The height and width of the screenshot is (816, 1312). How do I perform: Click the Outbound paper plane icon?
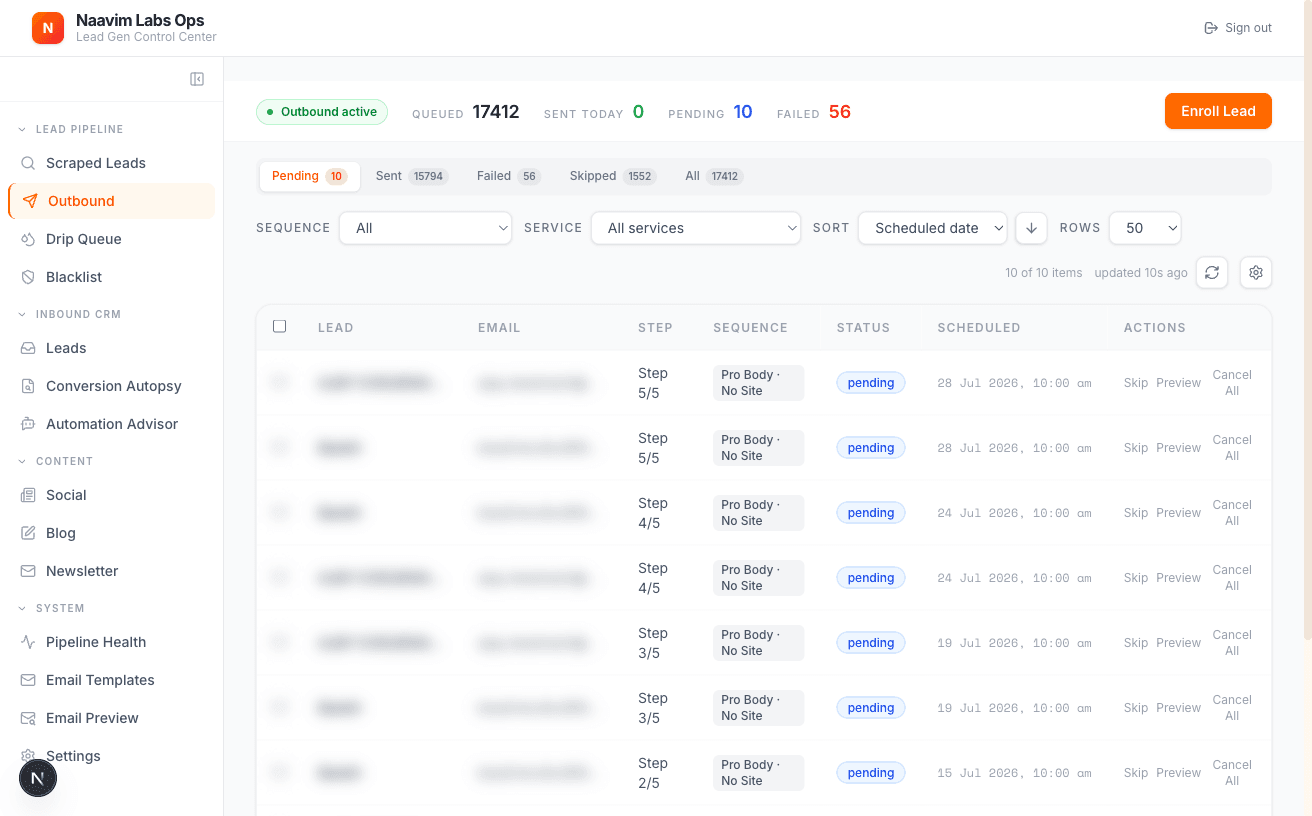pos(30,201)
